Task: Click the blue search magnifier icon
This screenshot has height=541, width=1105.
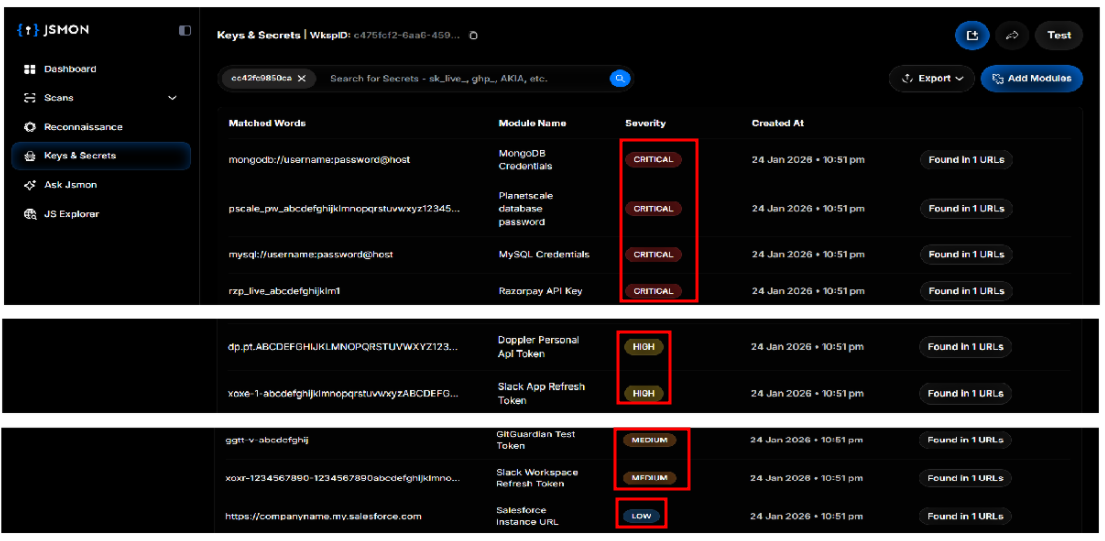Action: coord(620,78)
